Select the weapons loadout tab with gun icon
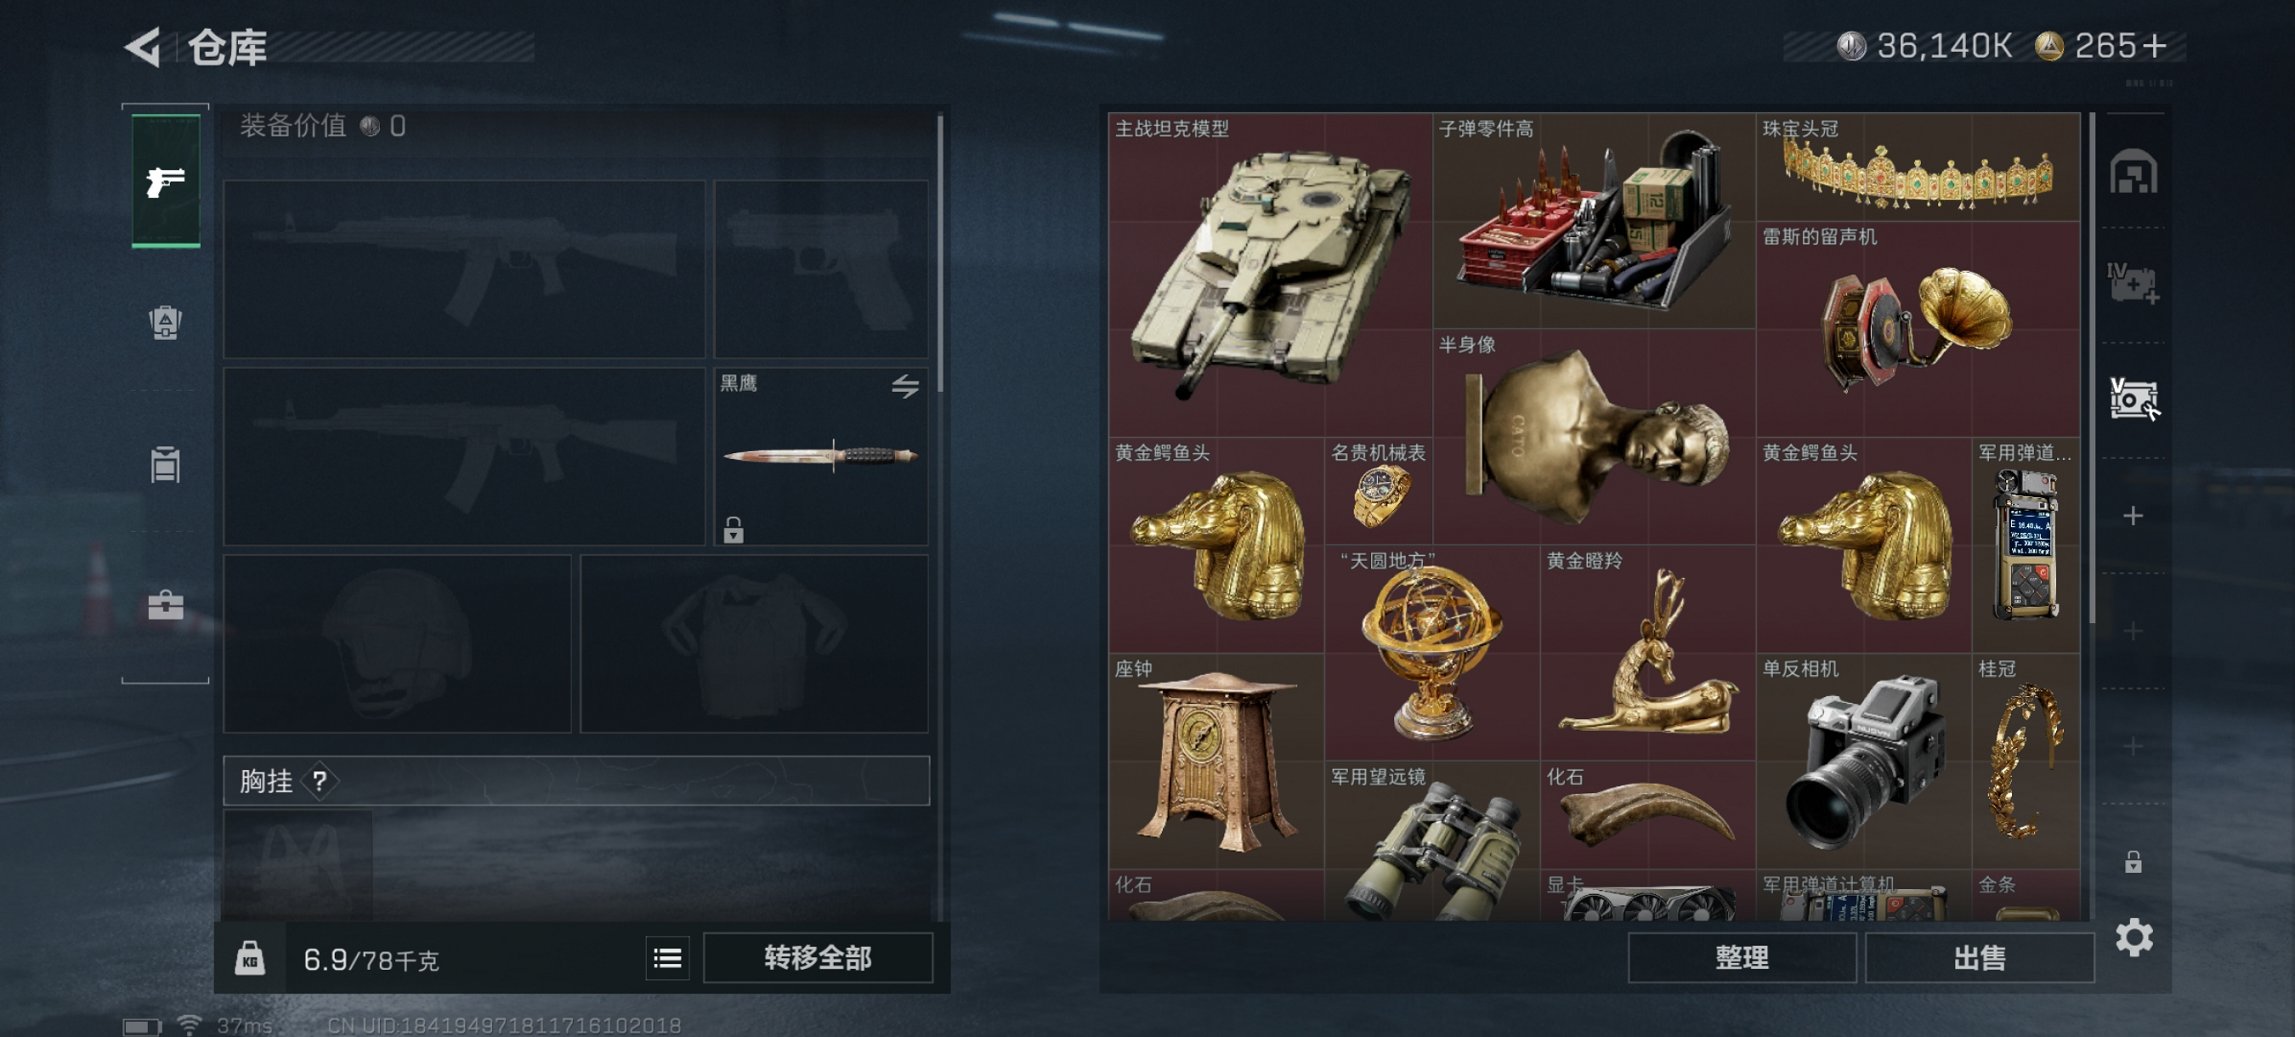Viewport: 2295px width, 1037px height. point(166,180)
